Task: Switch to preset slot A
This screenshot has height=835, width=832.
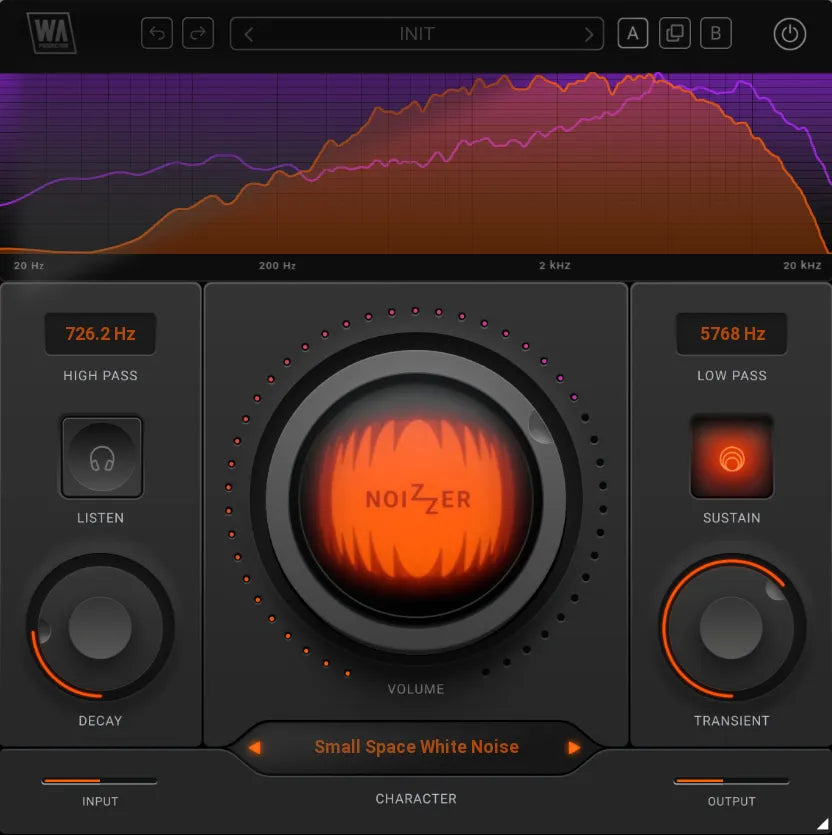Action: click(x=632, y=34)
